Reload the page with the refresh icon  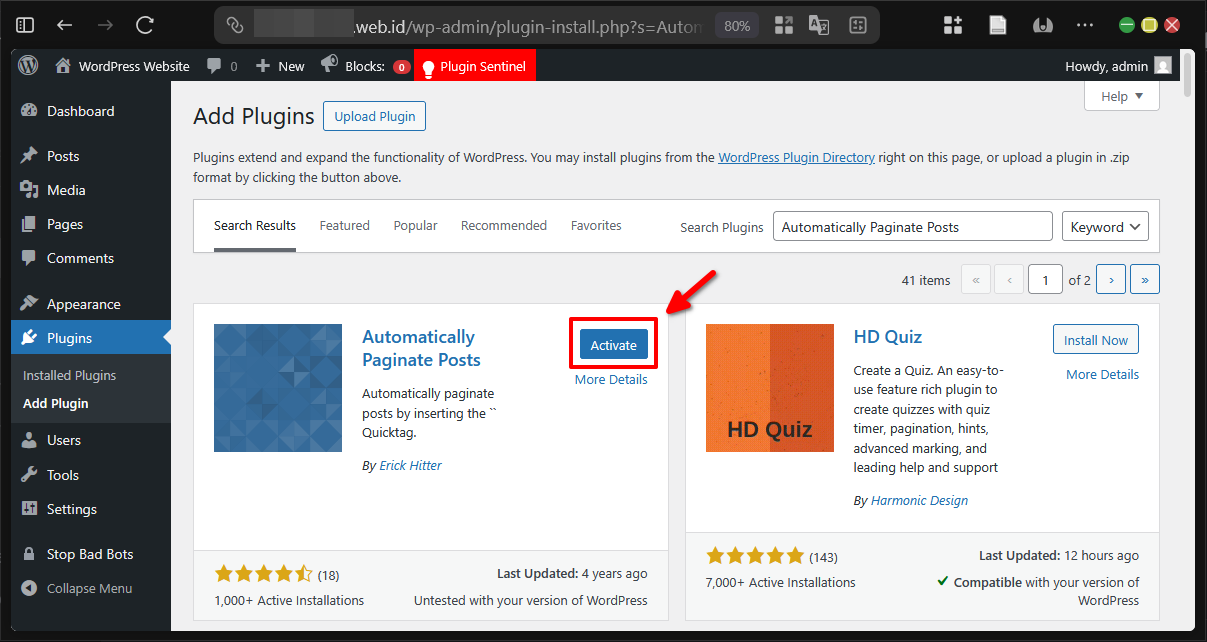click(x=143, y=25)
